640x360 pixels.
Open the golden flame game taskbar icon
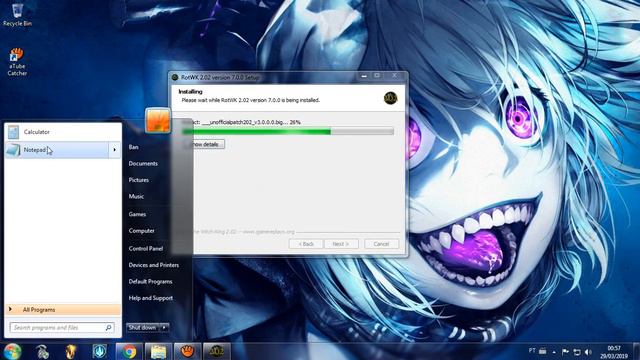pos(71,351)
